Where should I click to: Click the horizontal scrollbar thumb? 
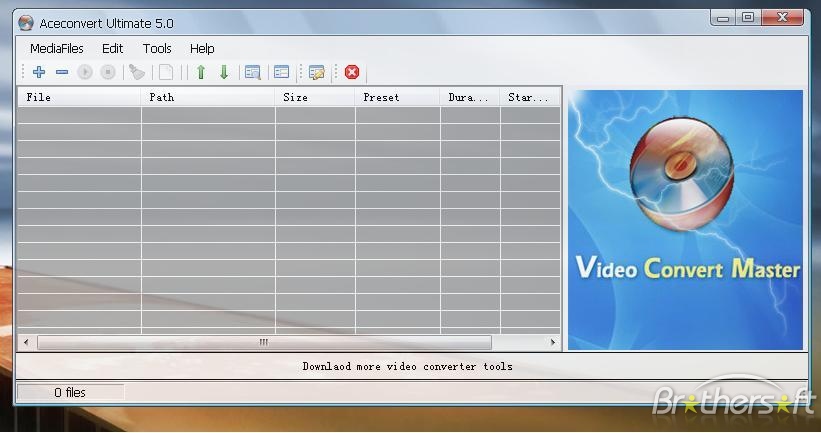[264, 342]
